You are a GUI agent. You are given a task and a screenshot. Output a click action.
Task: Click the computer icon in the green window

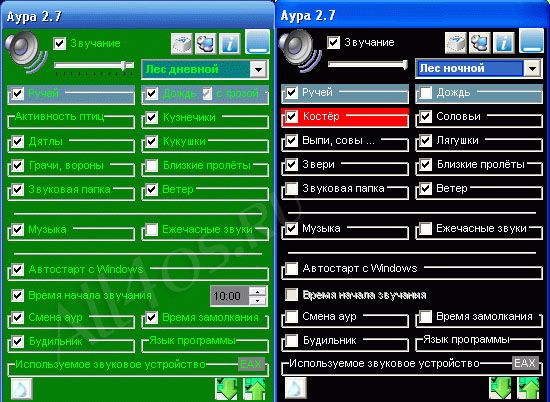206,44
